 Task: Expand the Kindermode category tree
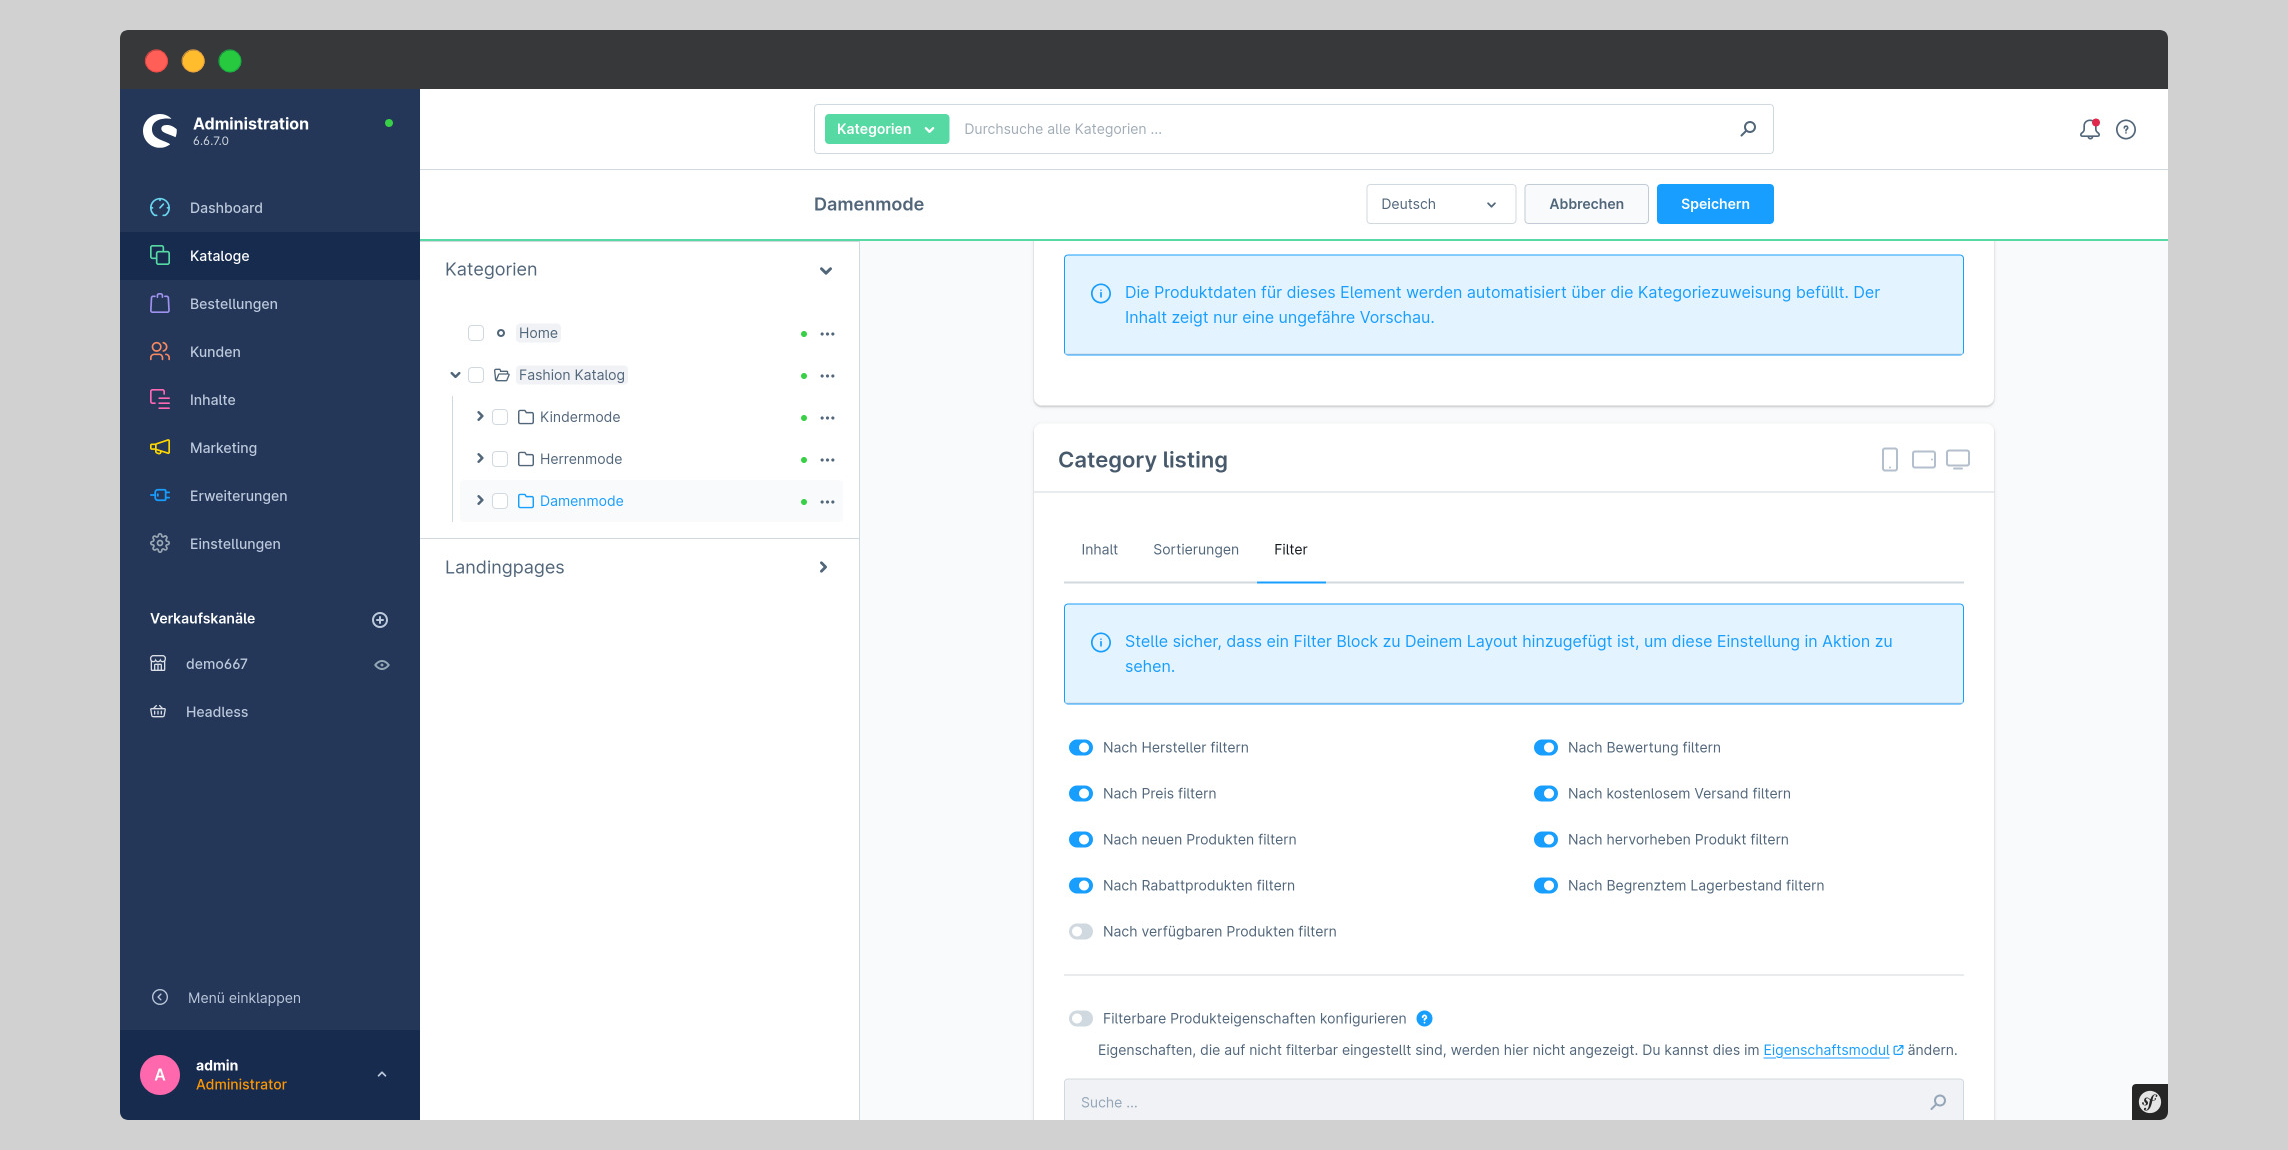(481, 417)
